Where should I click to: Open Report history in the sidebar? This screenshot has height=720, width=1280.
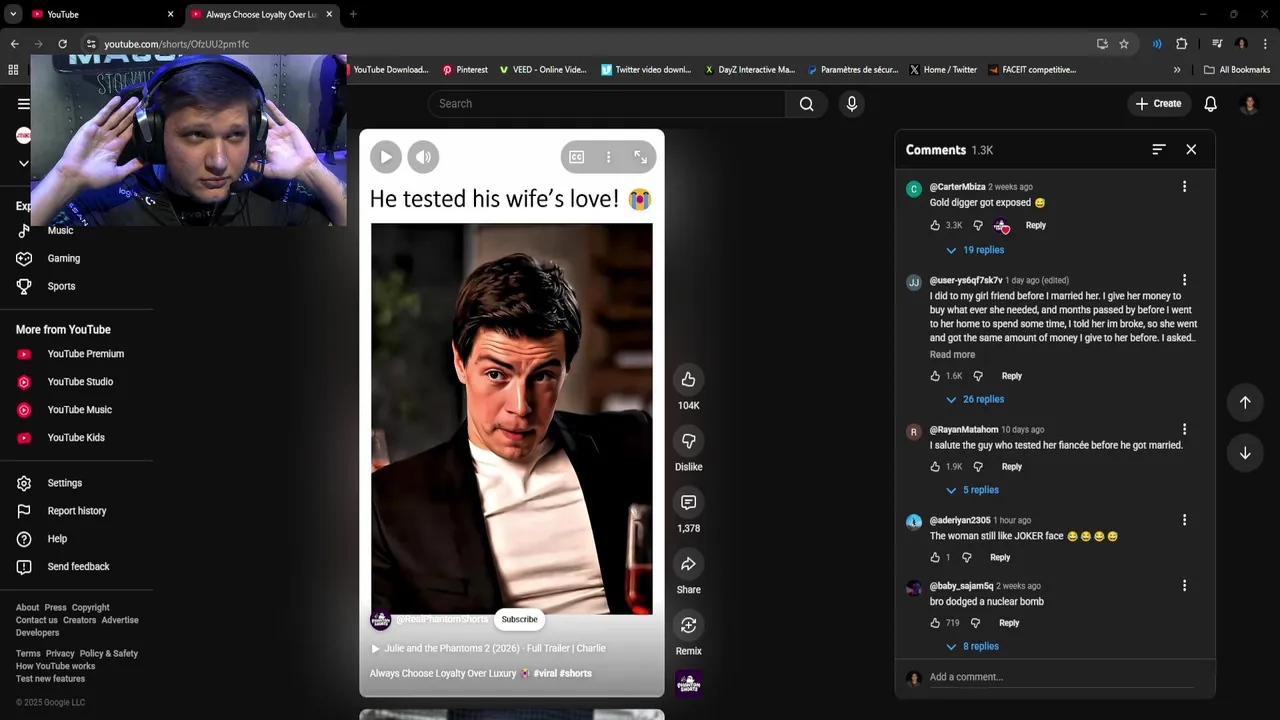[x=76, y=511]
